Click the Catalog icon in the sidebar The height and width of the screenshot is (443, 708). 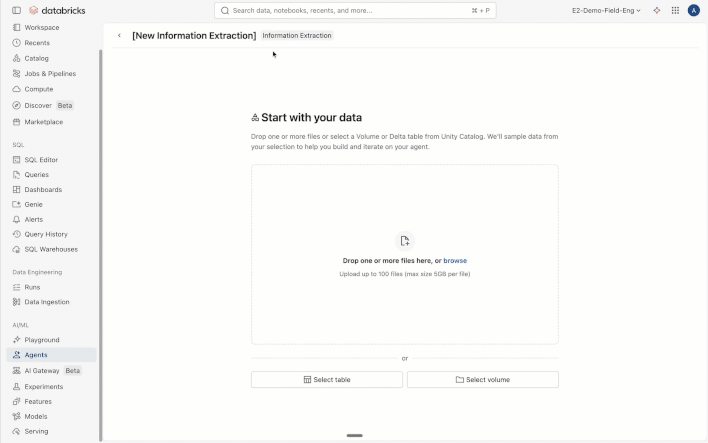coord(17,58)
